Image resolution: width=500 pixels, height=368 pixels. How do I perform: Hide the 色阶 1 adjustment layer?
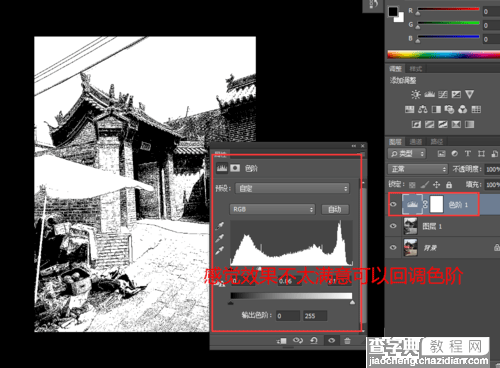[393, 204]
